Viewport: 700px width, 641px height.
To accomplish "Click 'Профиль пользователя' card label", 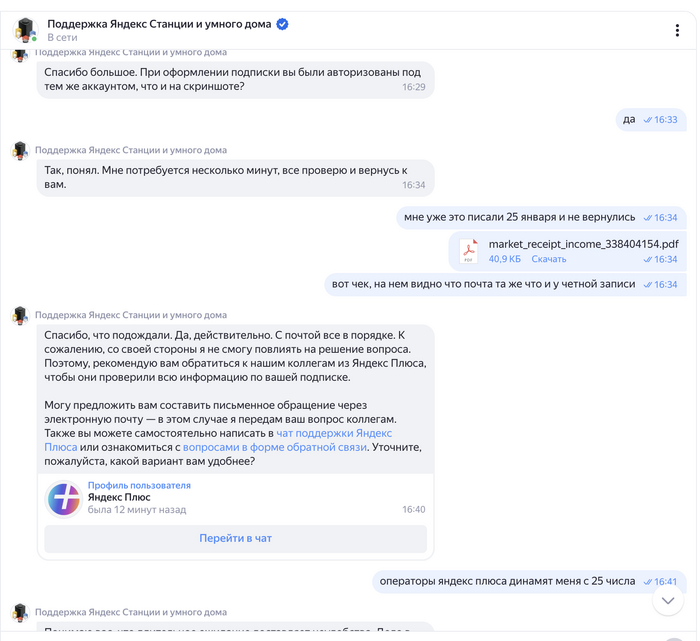I will (139, 485).
